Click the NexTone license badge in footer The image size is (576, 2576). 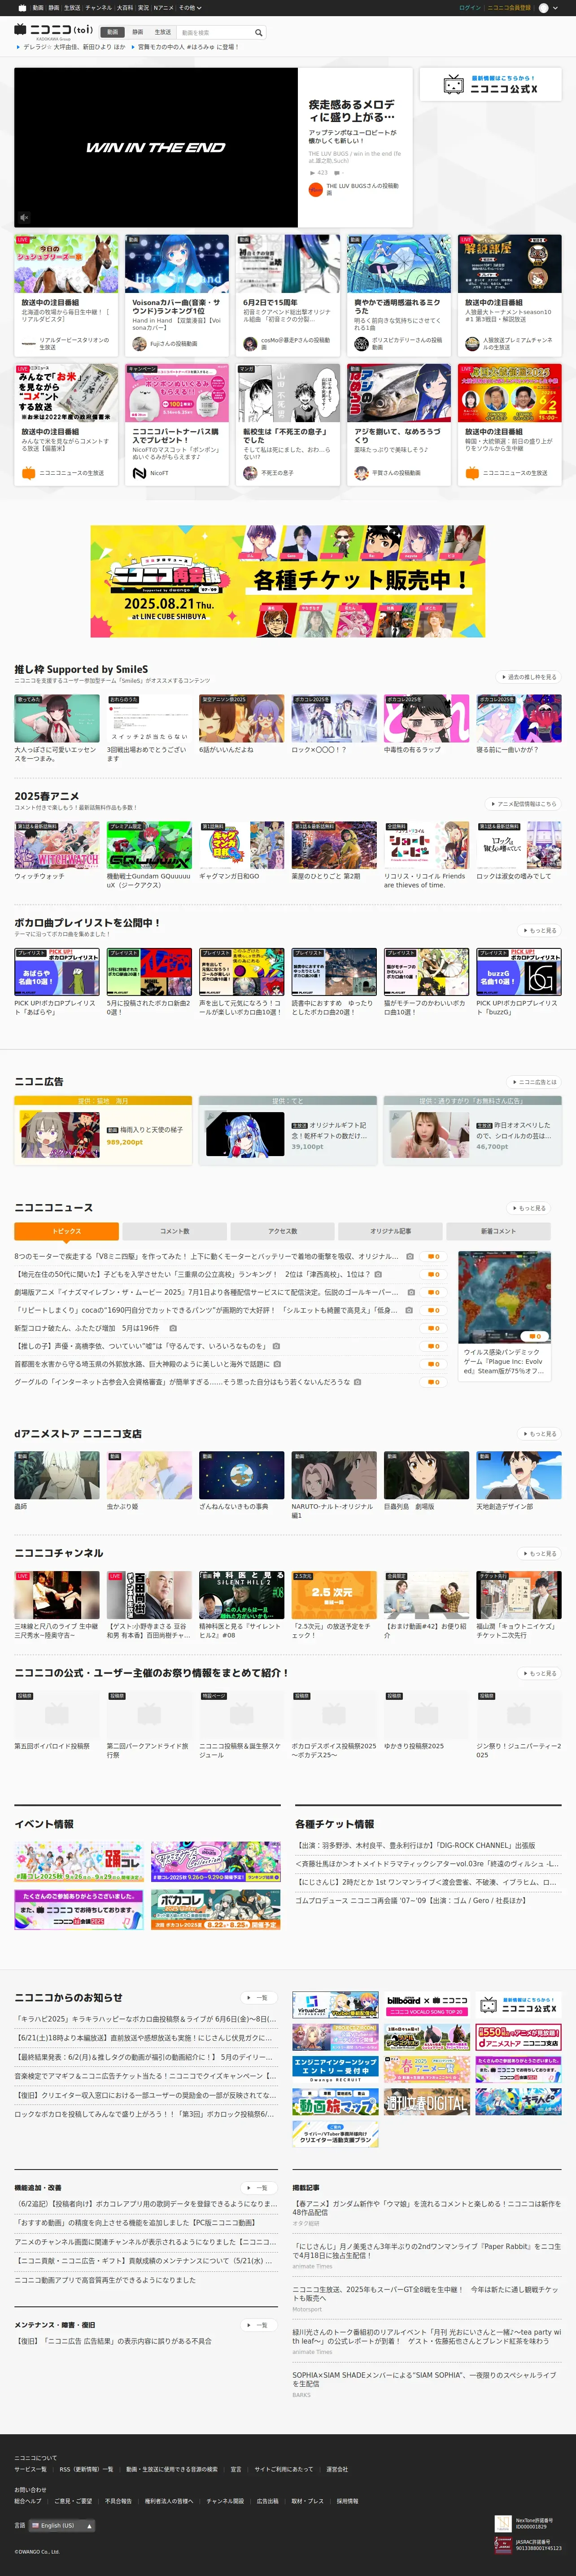pyautogui.click(x=503, y=2523)
